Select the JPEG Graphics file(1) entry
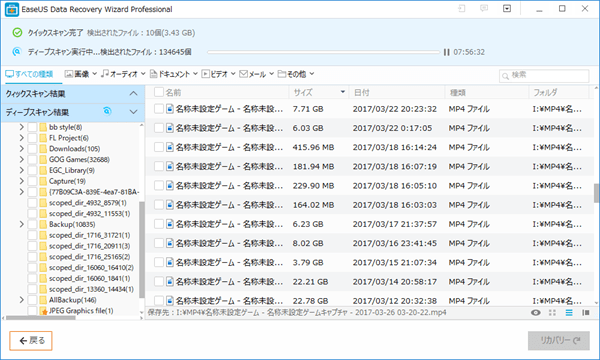Viewport: 600px width, 360px height. [x=81, y=311]
